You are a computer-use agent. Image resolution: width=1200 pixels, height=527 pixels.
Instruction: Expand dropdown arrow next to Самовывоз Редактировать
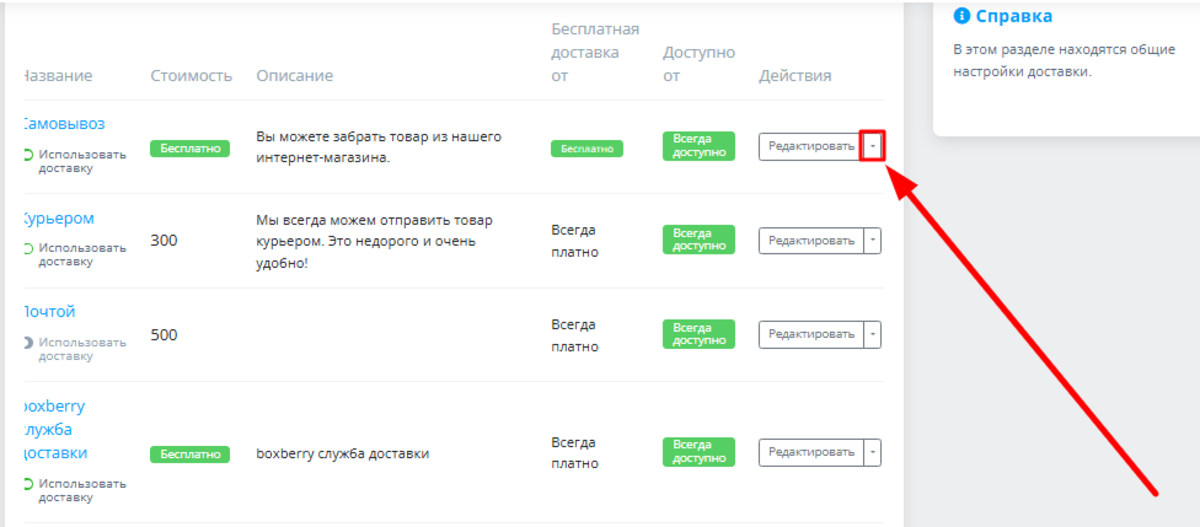pyautogui.click(x=873, y=146)
